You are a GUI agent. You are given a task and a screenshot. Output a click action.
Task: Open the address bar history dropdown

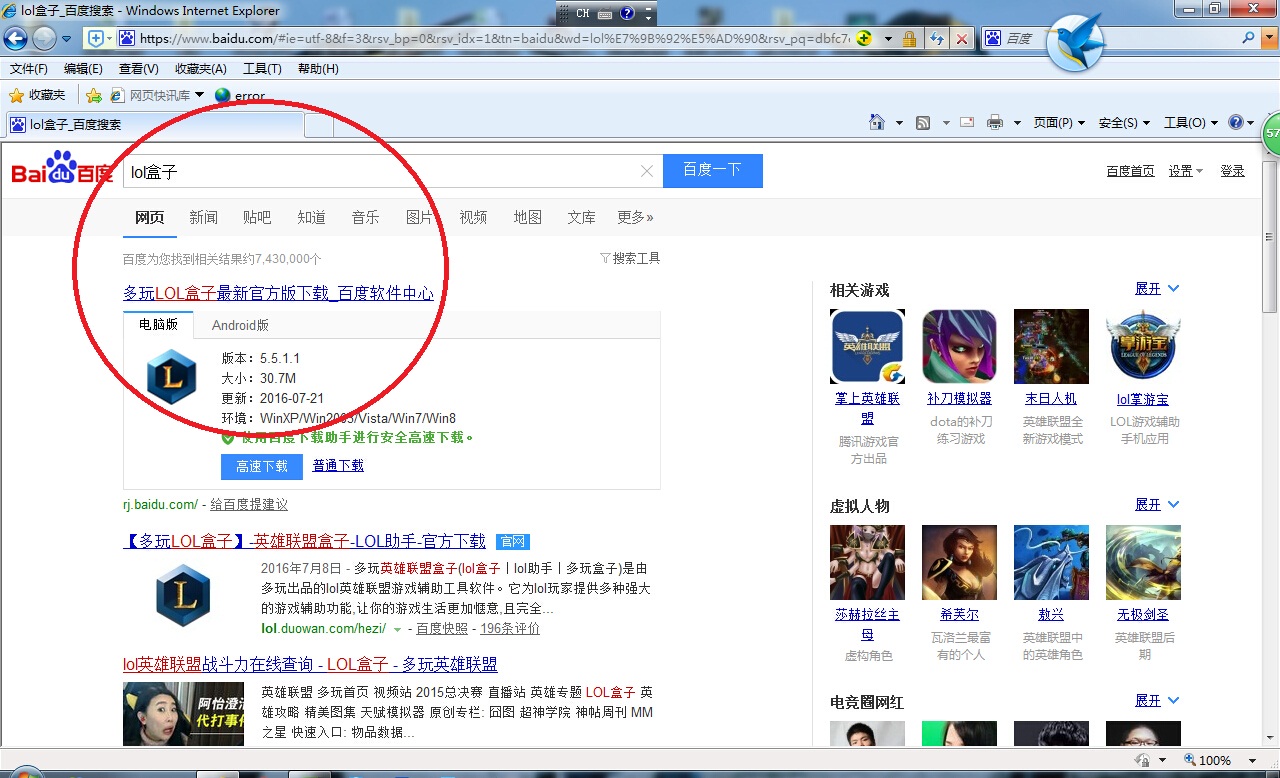click(x=888, y=39)
